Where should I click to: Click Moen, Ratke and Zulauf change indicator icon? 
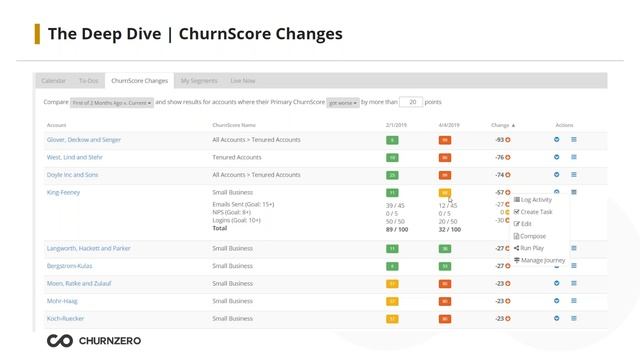pyautogui.click(x=508, y=283)
